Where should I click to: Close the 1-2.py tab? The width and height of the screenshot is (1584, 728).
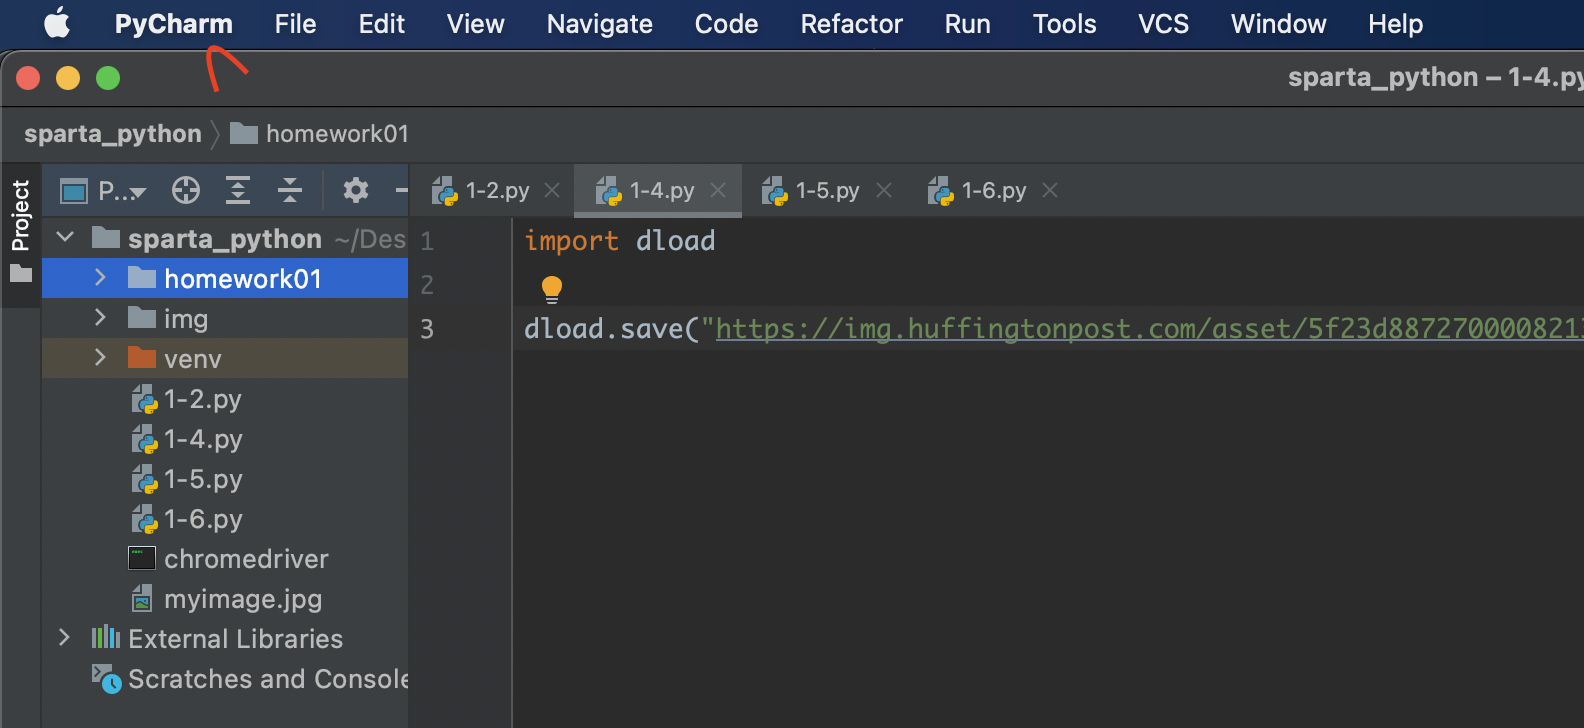[552, 190]
